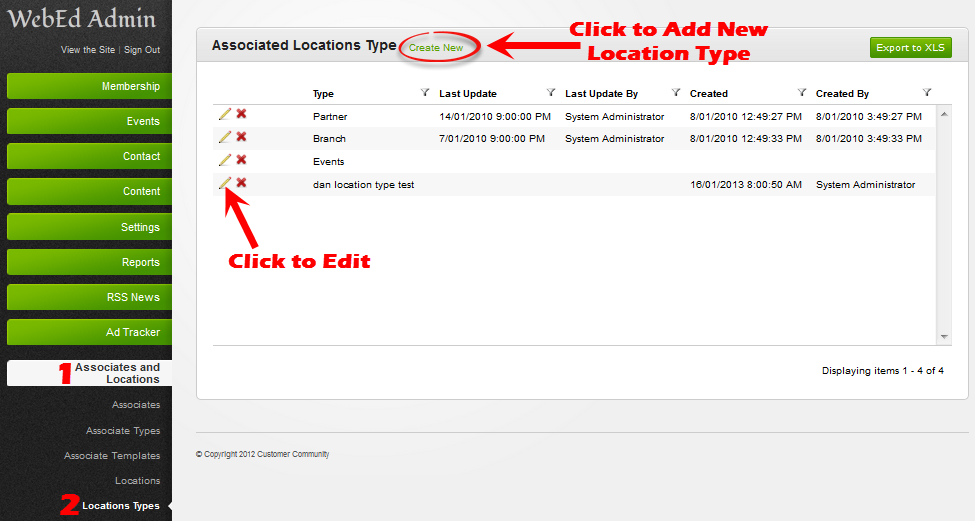
Task: Open the Reports menu
Action: [90, 262]
